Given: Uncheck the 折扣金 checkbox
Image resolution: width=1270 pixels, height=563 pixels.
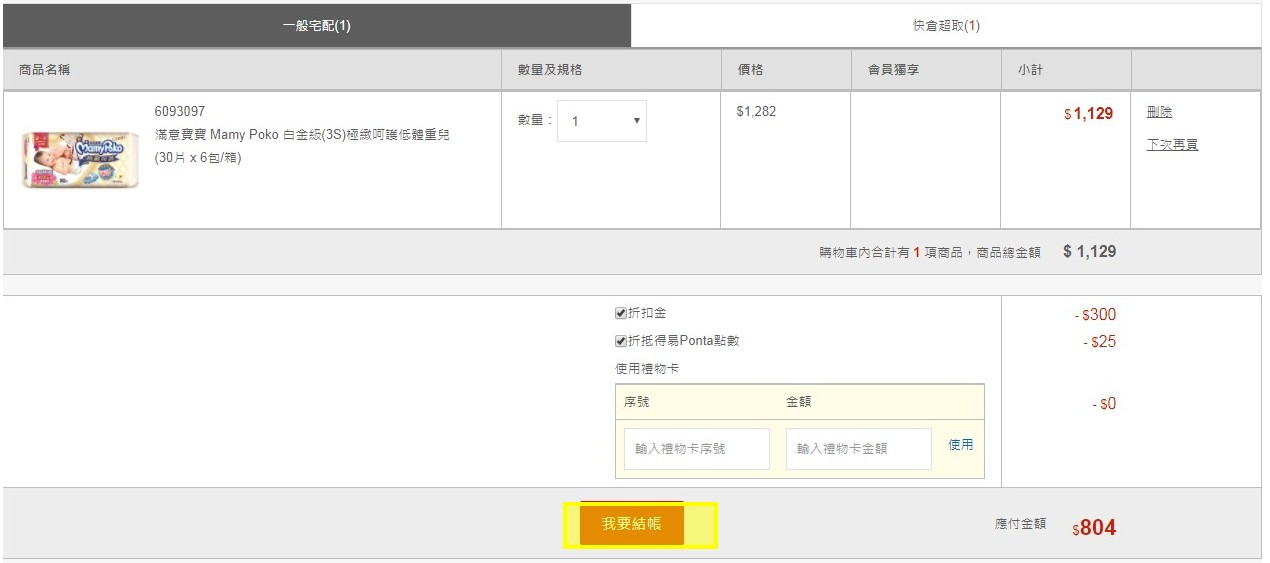Looking at the screenshot, I should (620, 313).
